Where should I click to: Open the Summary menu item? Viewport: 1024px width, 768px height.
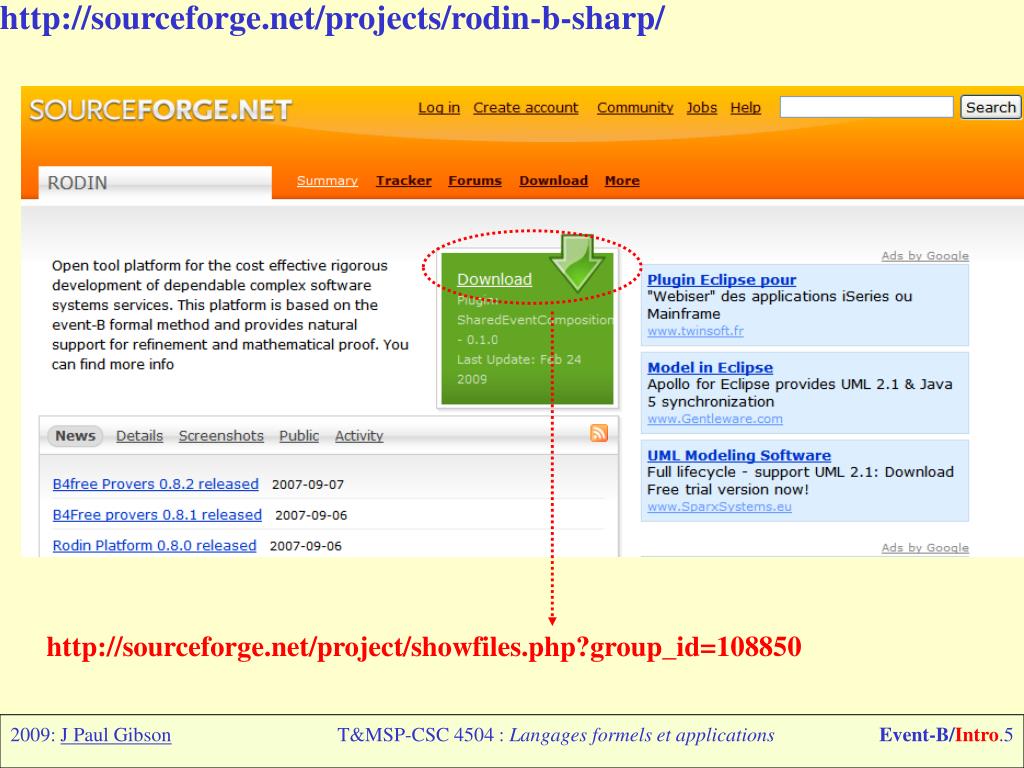tap(327, 181)
